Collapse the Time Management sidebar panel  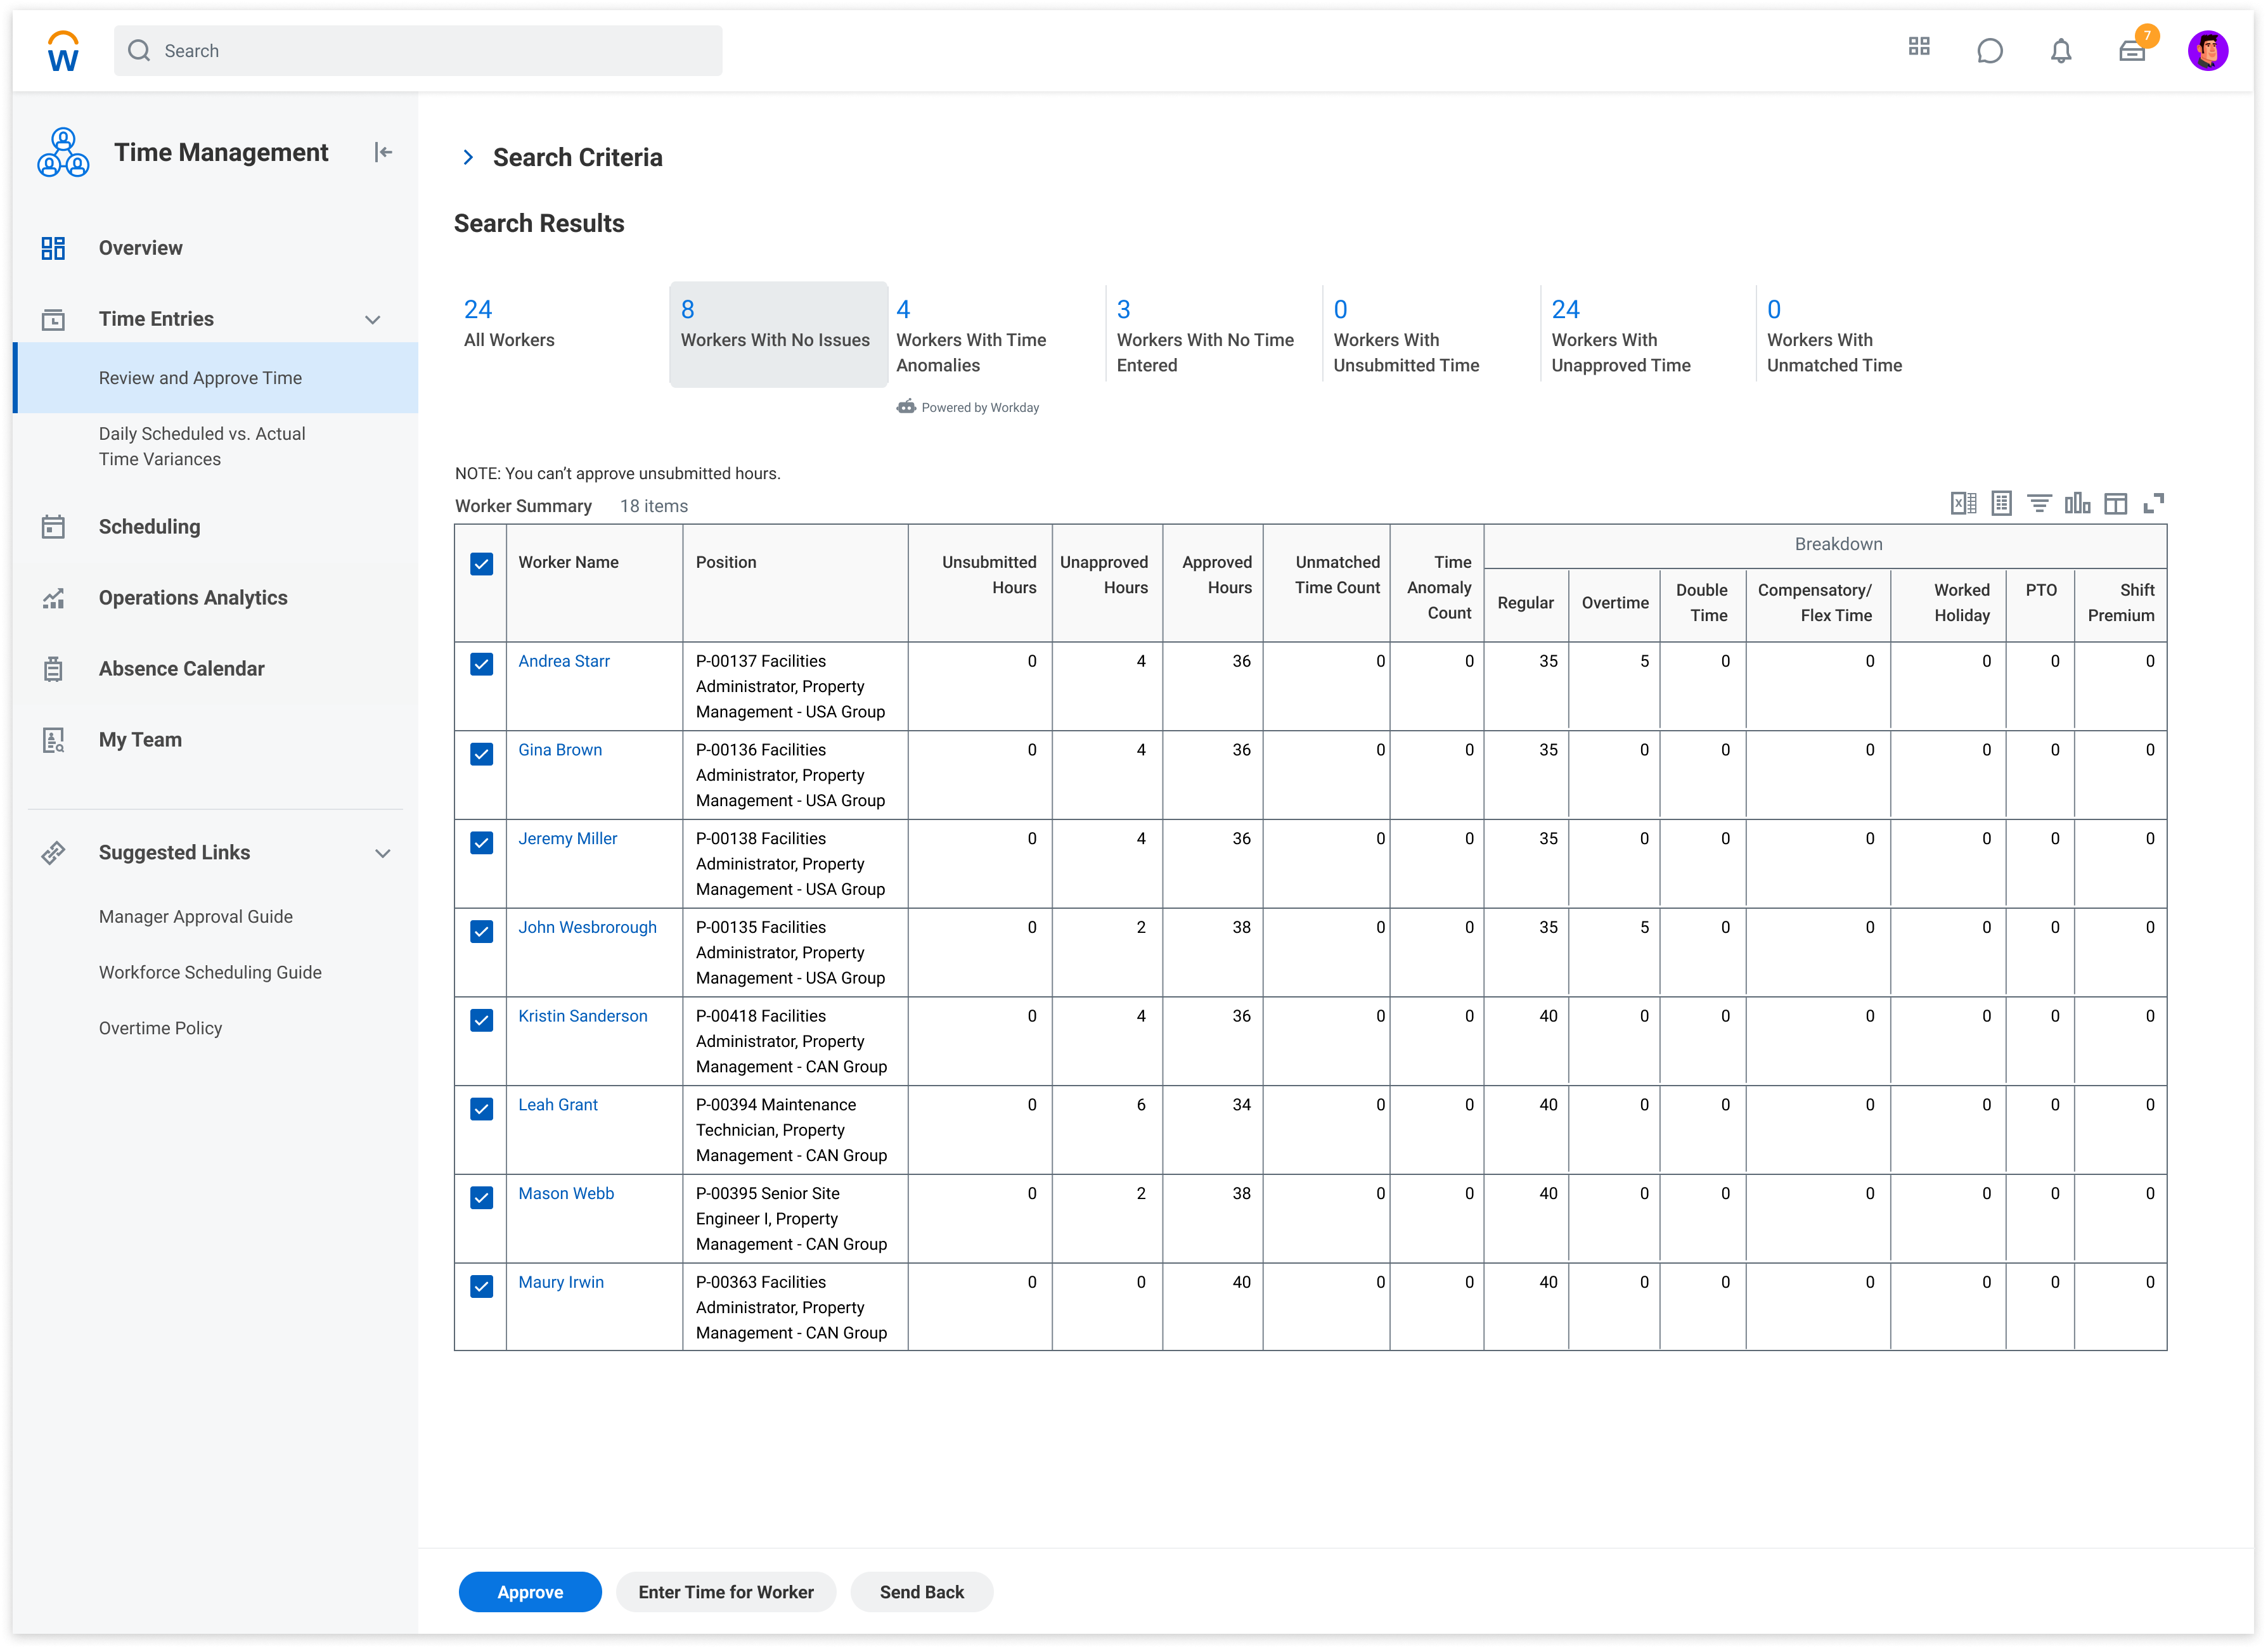(383, 152)
